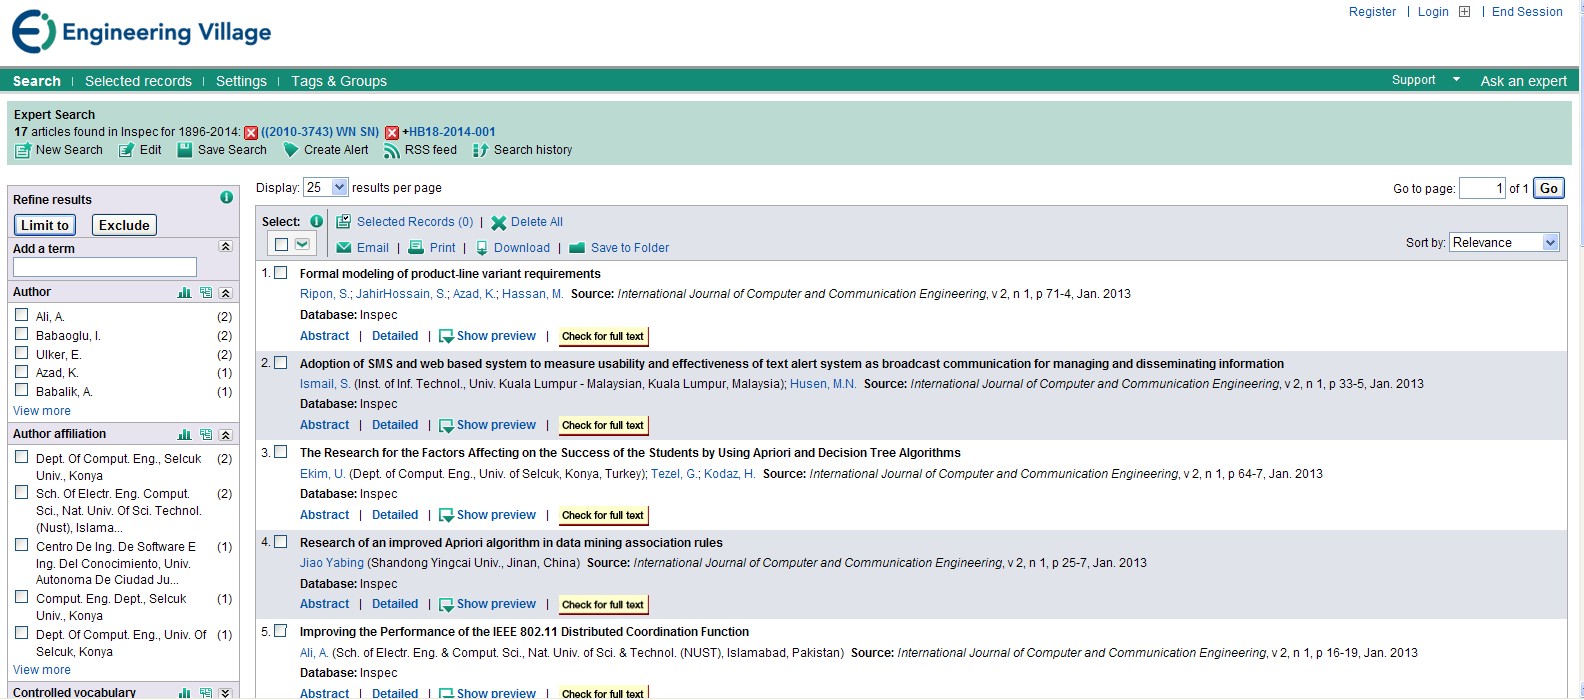The height and width of the screenshot is (700, 1584).
Task: Click Ask an expert menu item
Action: point(1523,81)
